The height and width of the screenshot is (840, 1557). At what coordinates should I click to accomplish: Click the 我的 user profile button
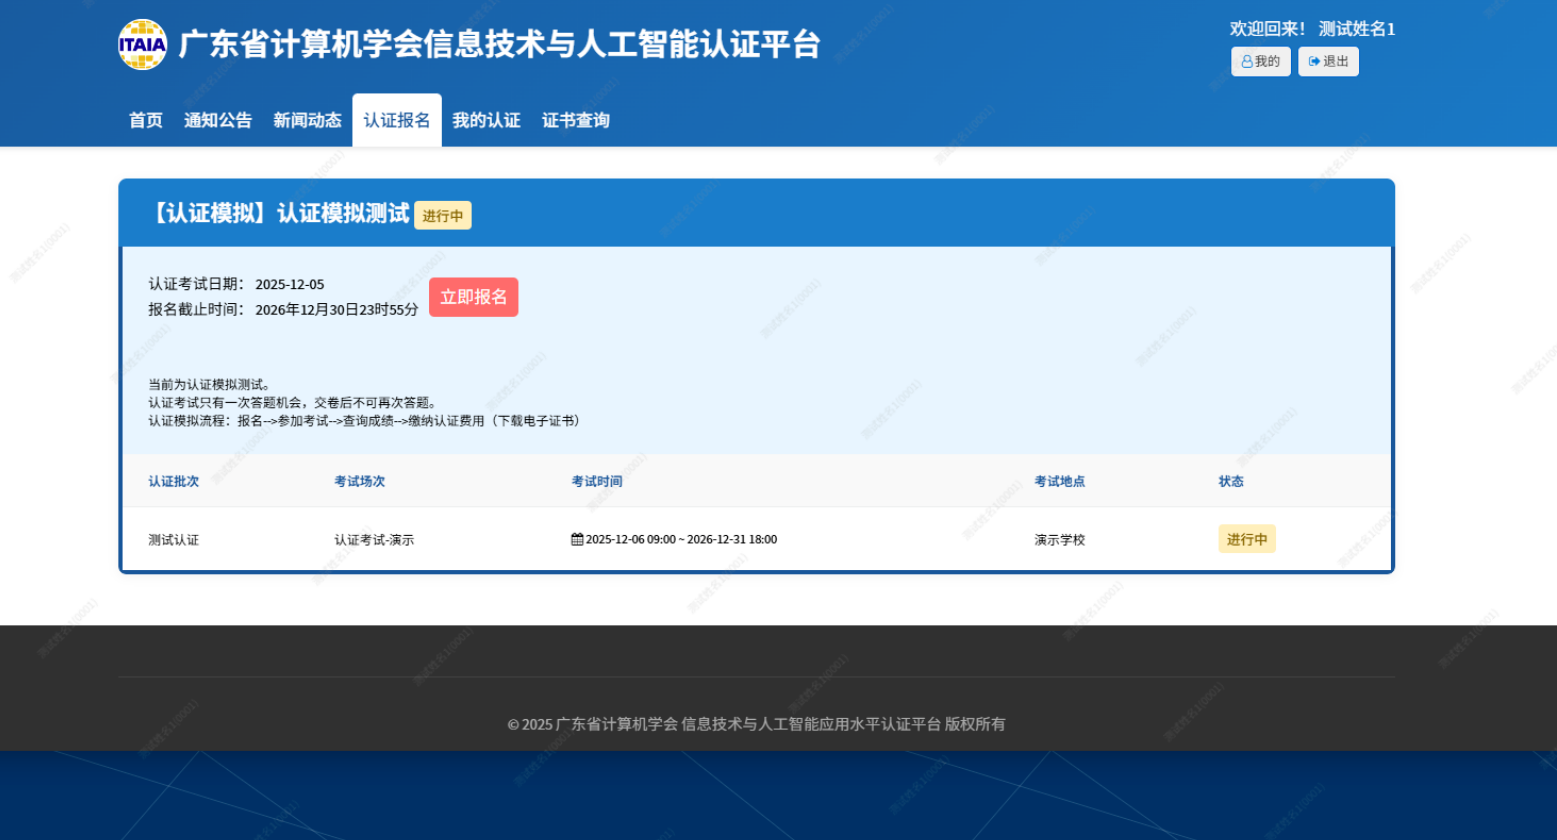[1260, 62]
